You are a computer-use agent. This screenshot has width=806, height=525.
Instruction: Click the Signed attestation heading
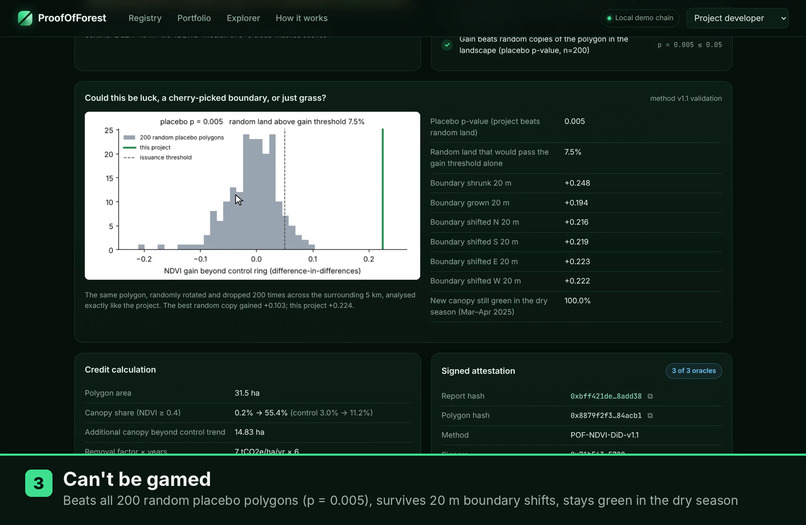tap(478, 371)
